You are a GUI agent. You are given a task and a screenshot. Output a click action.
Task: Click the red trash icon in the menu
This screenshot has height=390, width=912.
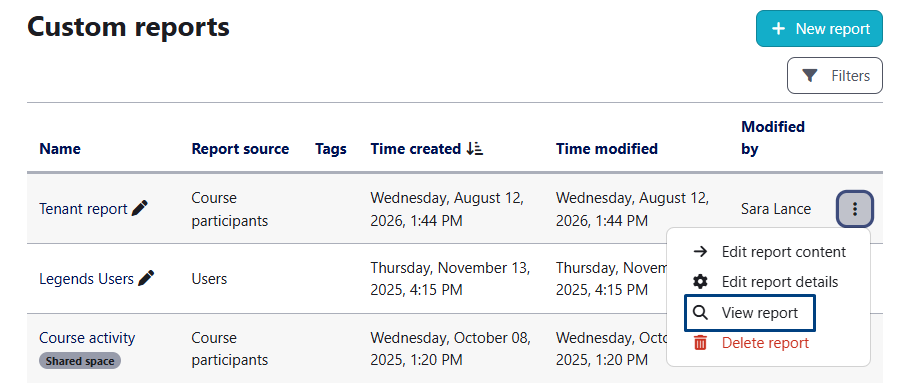point(701,343)
